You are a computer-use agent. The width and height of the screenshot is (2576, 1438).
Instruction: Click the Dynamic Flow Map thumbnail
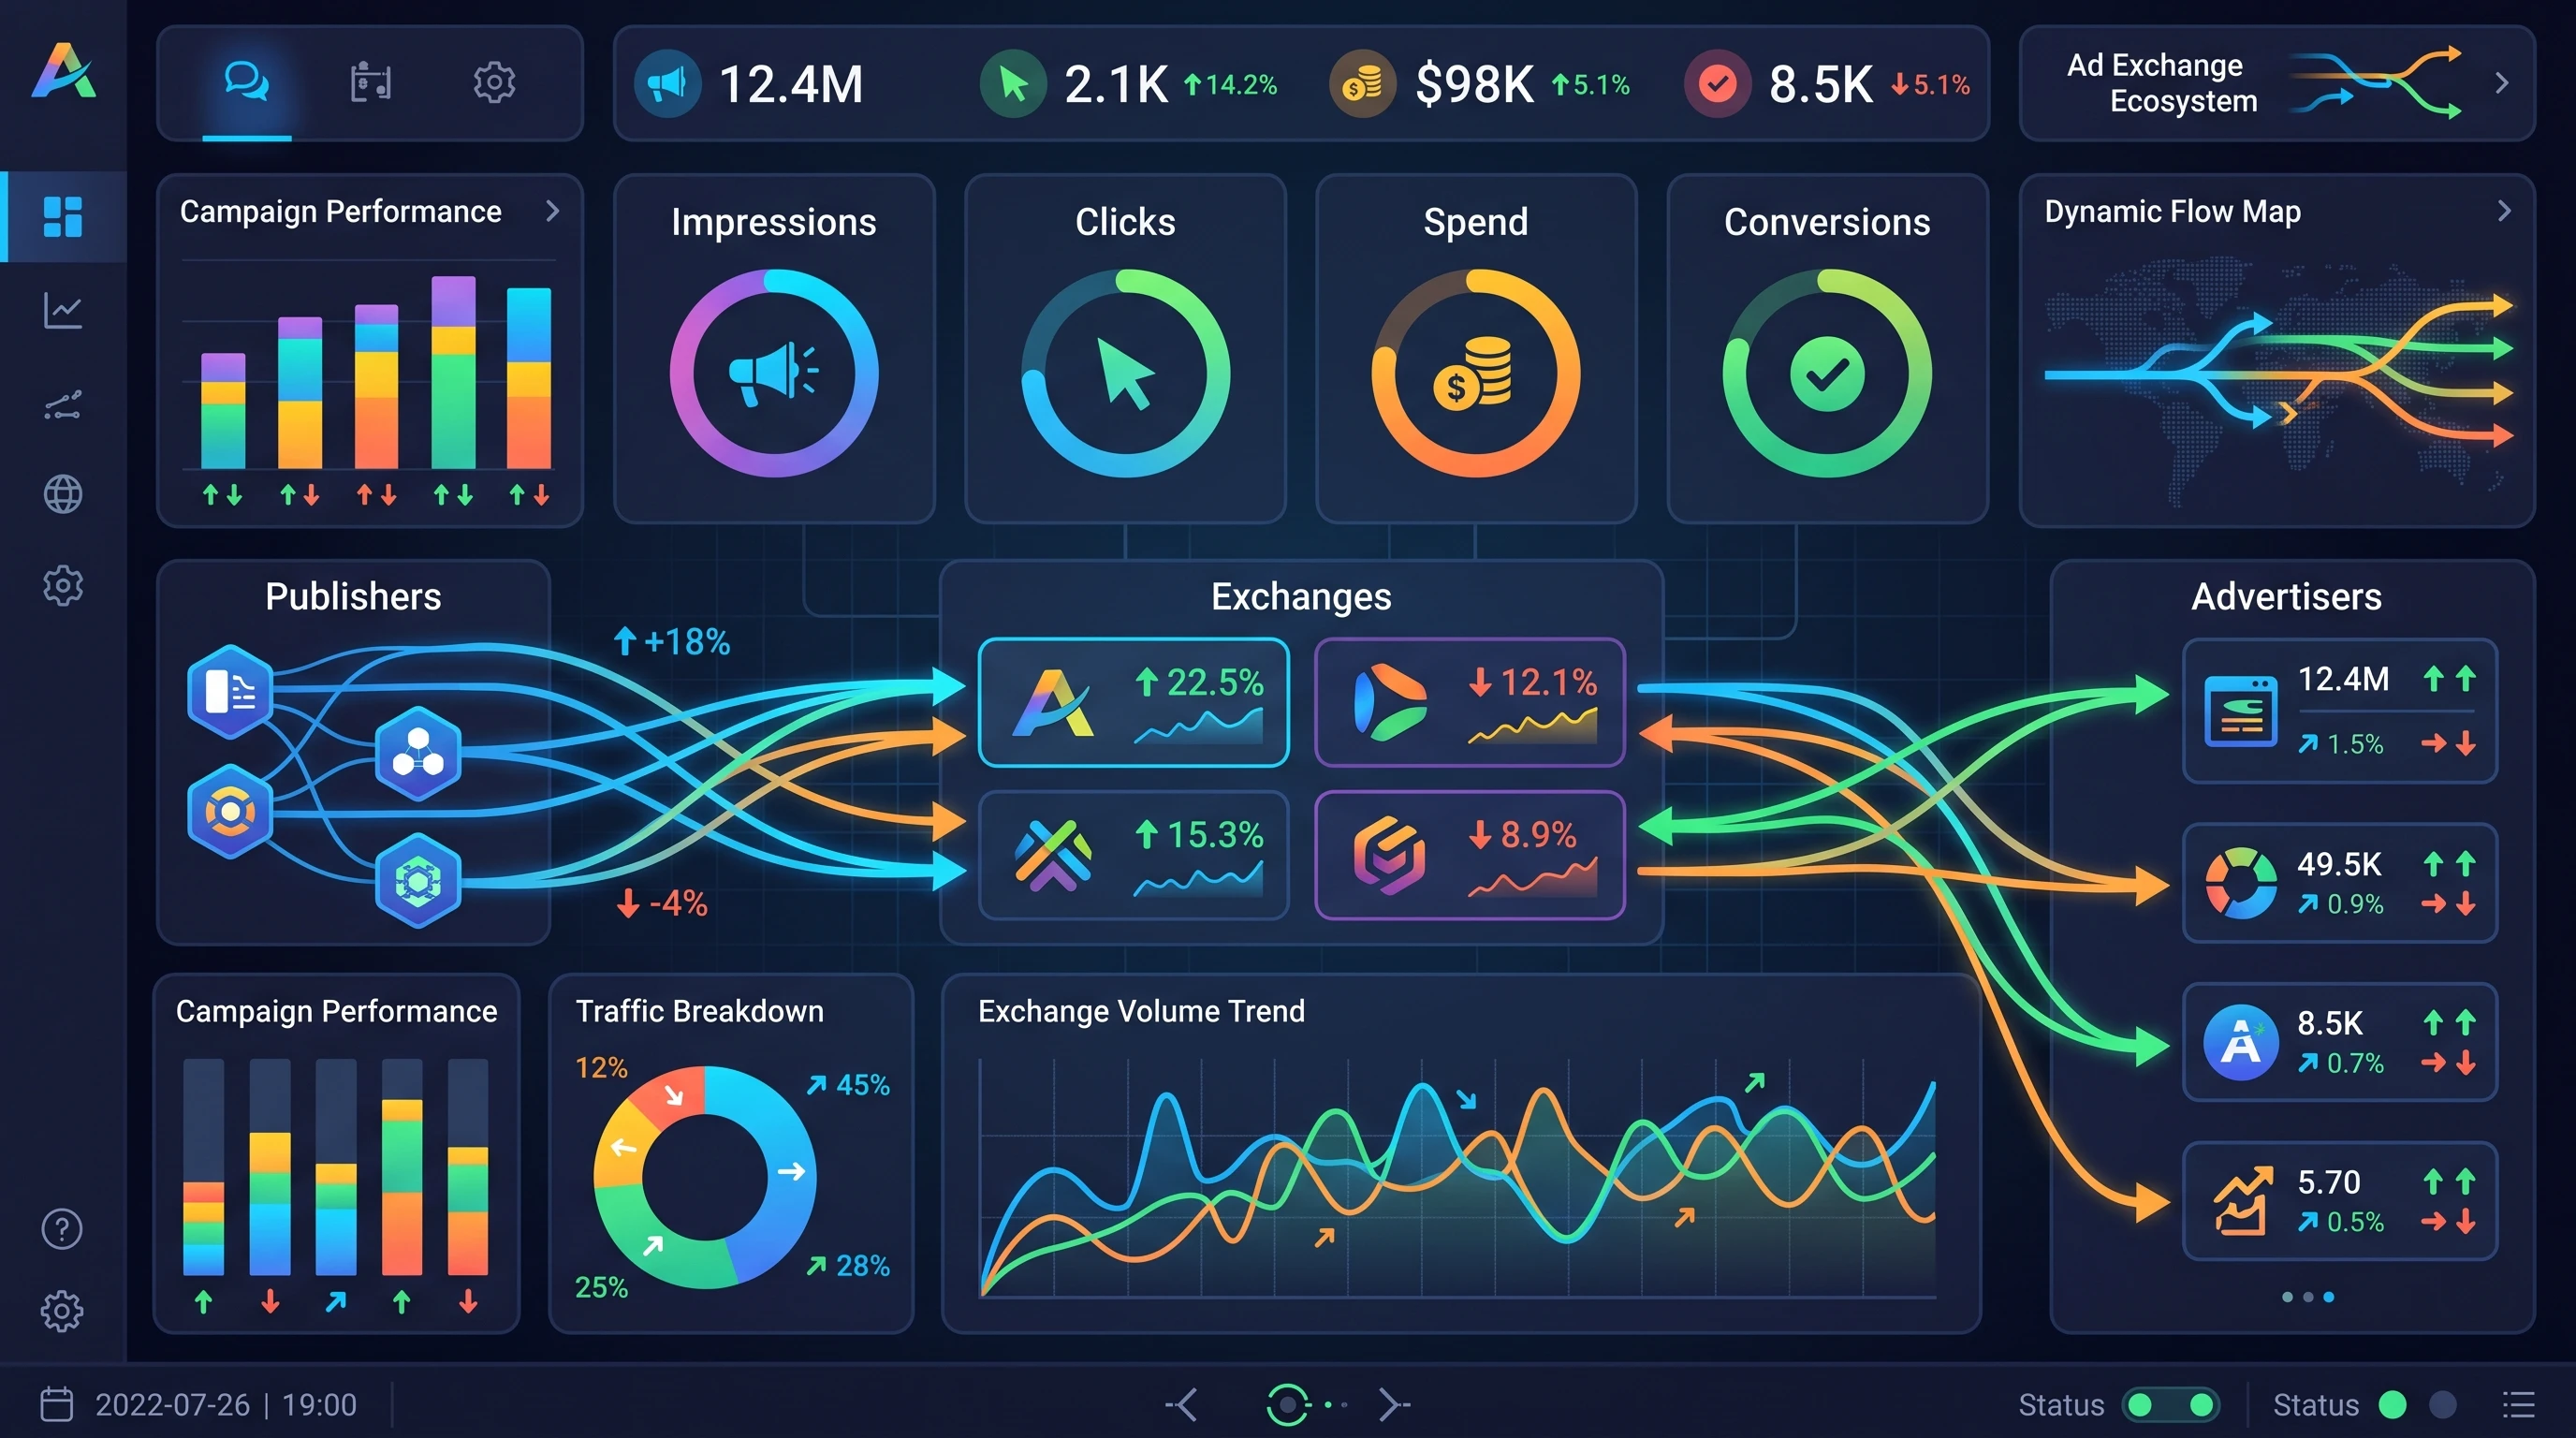click(x=2278, y=380)
